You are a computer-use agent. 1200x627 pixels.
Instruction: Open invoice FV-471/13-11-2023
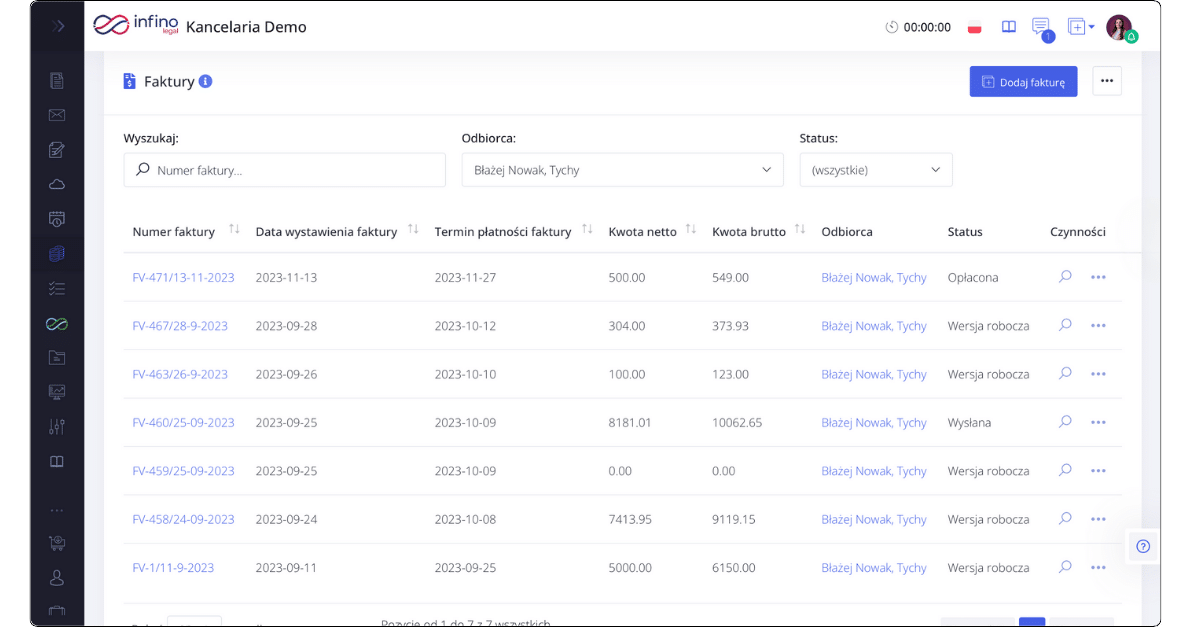(x=183, y=277)
